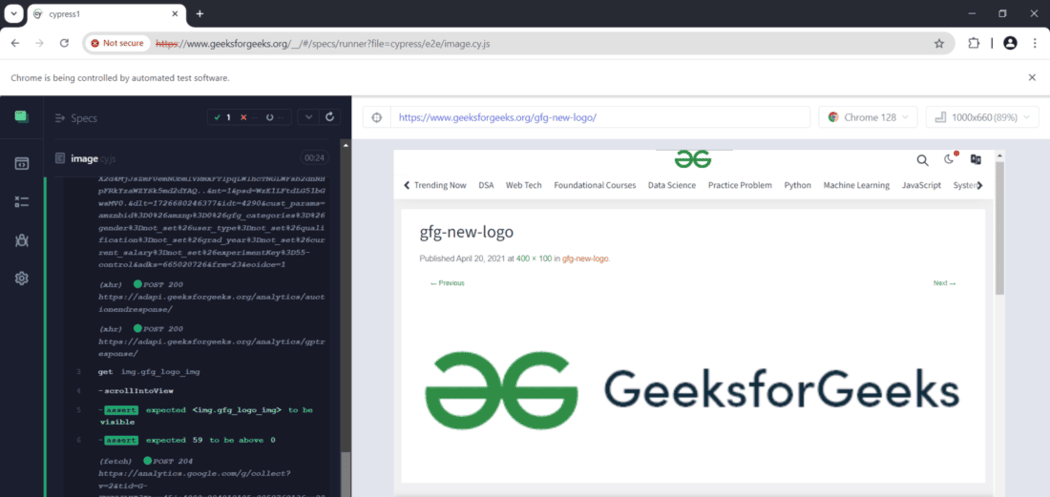Open Cypress Settings gear icon

point(21,279)
